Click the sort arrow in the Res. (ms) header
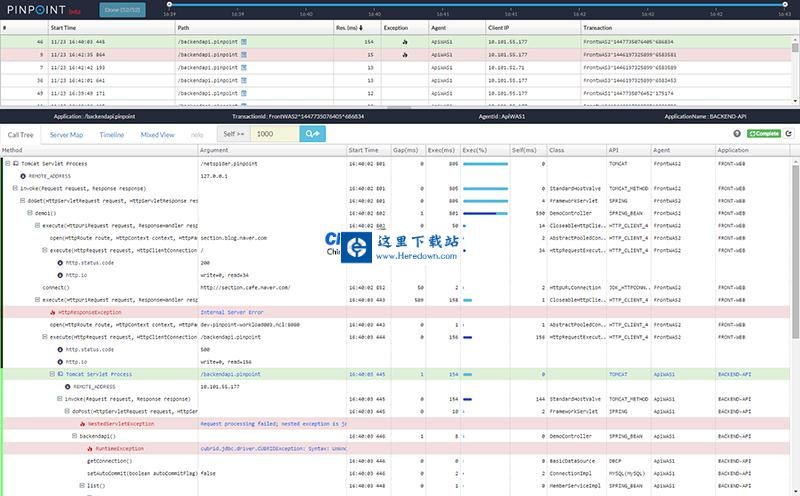The image size is (800, 496). point(361,28)
